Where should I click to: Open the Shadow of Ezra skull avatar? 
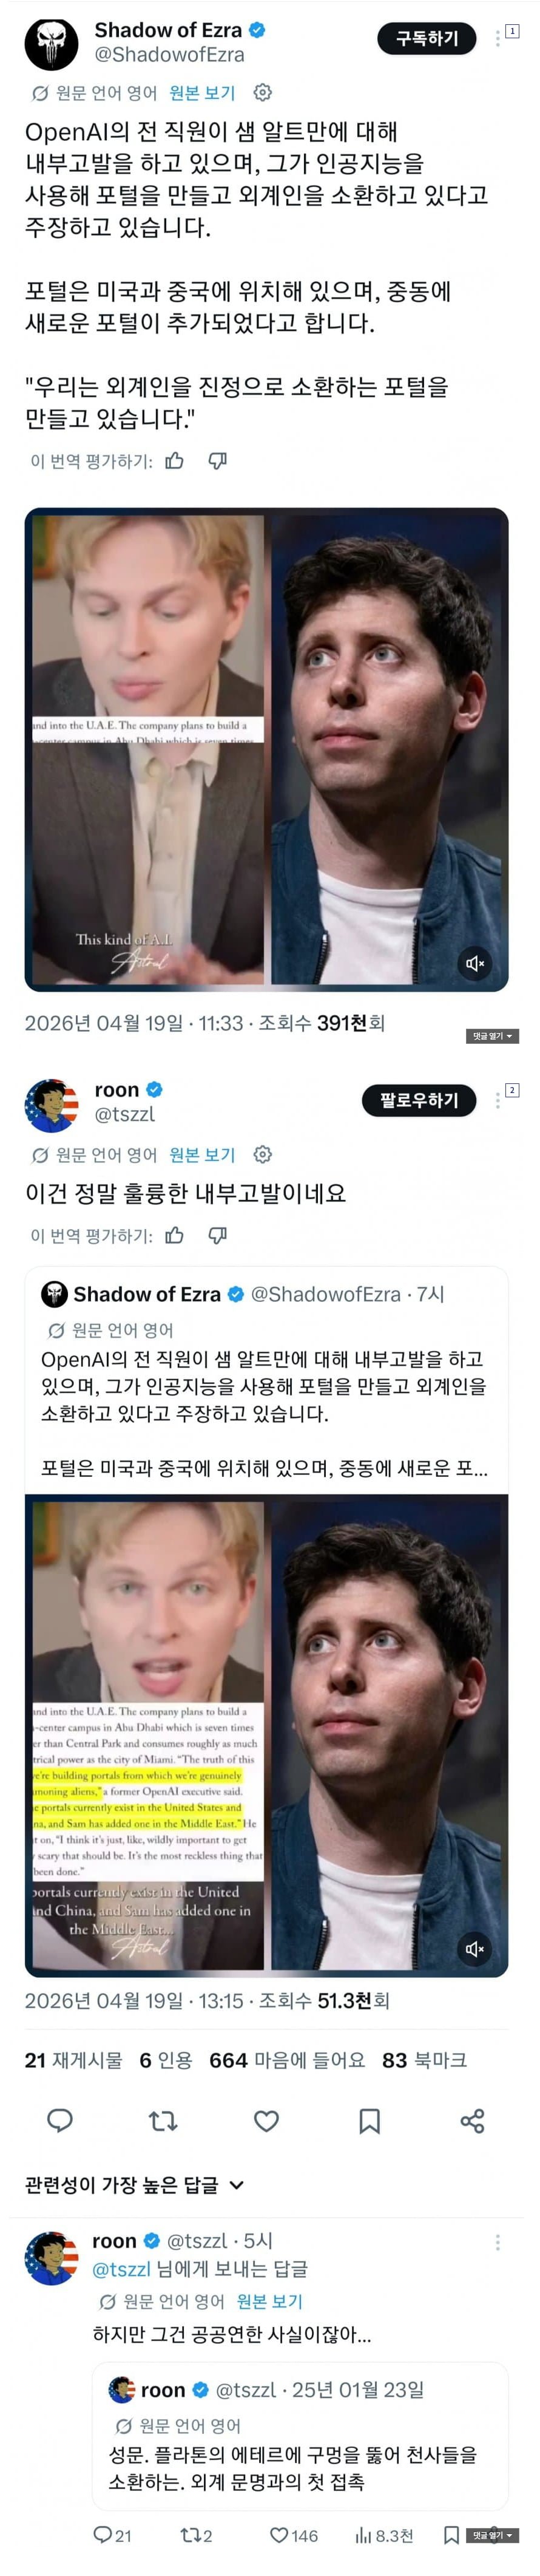pyautogui.click(x=51, y=43)
